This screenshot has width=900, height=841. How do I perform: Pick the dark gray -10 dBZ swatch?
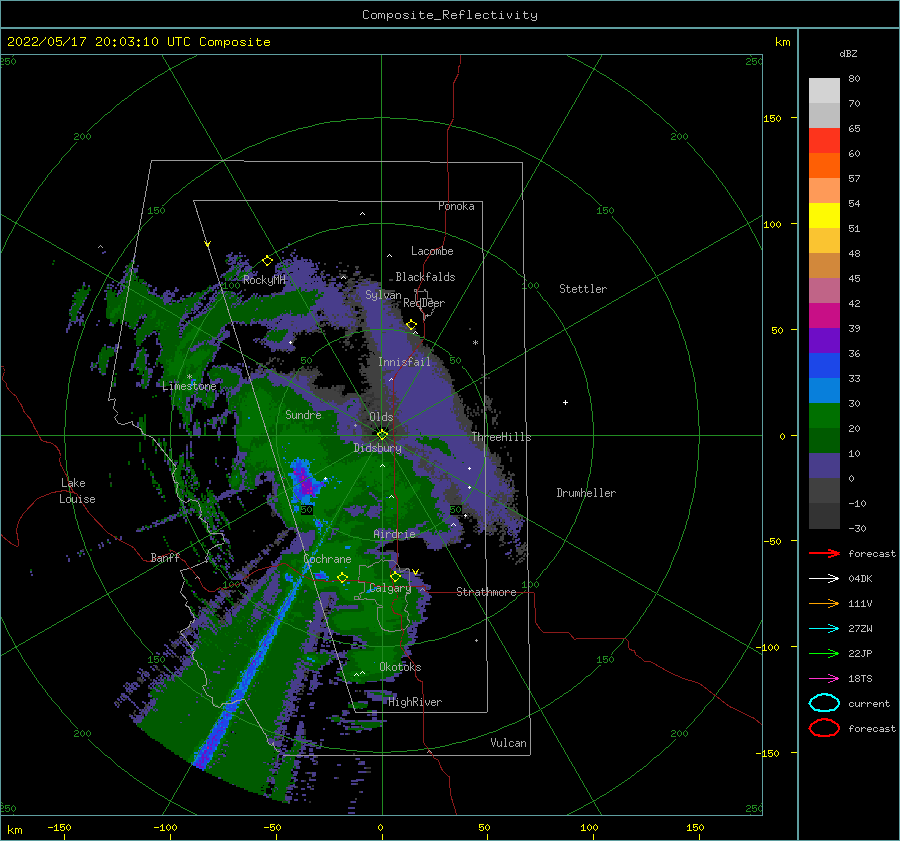click(824, 516)
